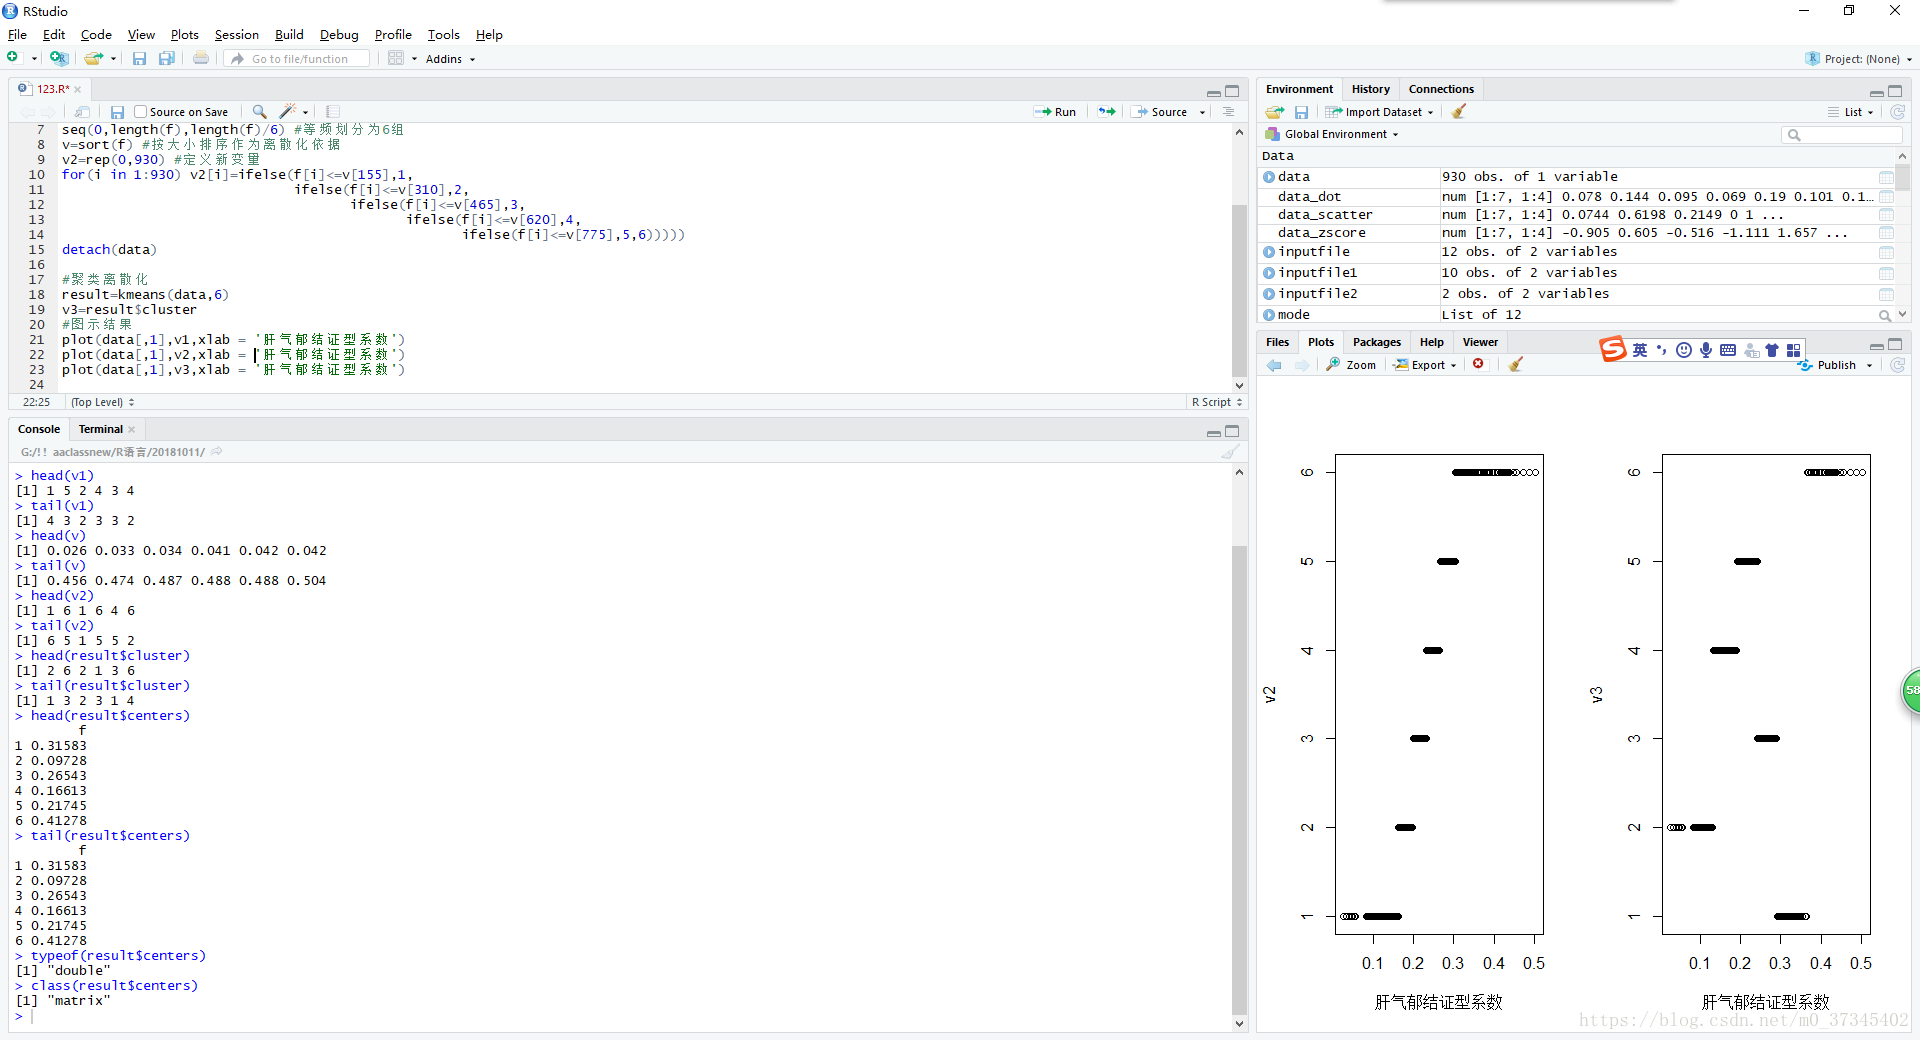The width and height of the screenshot is (1920, 1040).
Task: Switch to the Terminal tab
Action: (x=100, y=429)
